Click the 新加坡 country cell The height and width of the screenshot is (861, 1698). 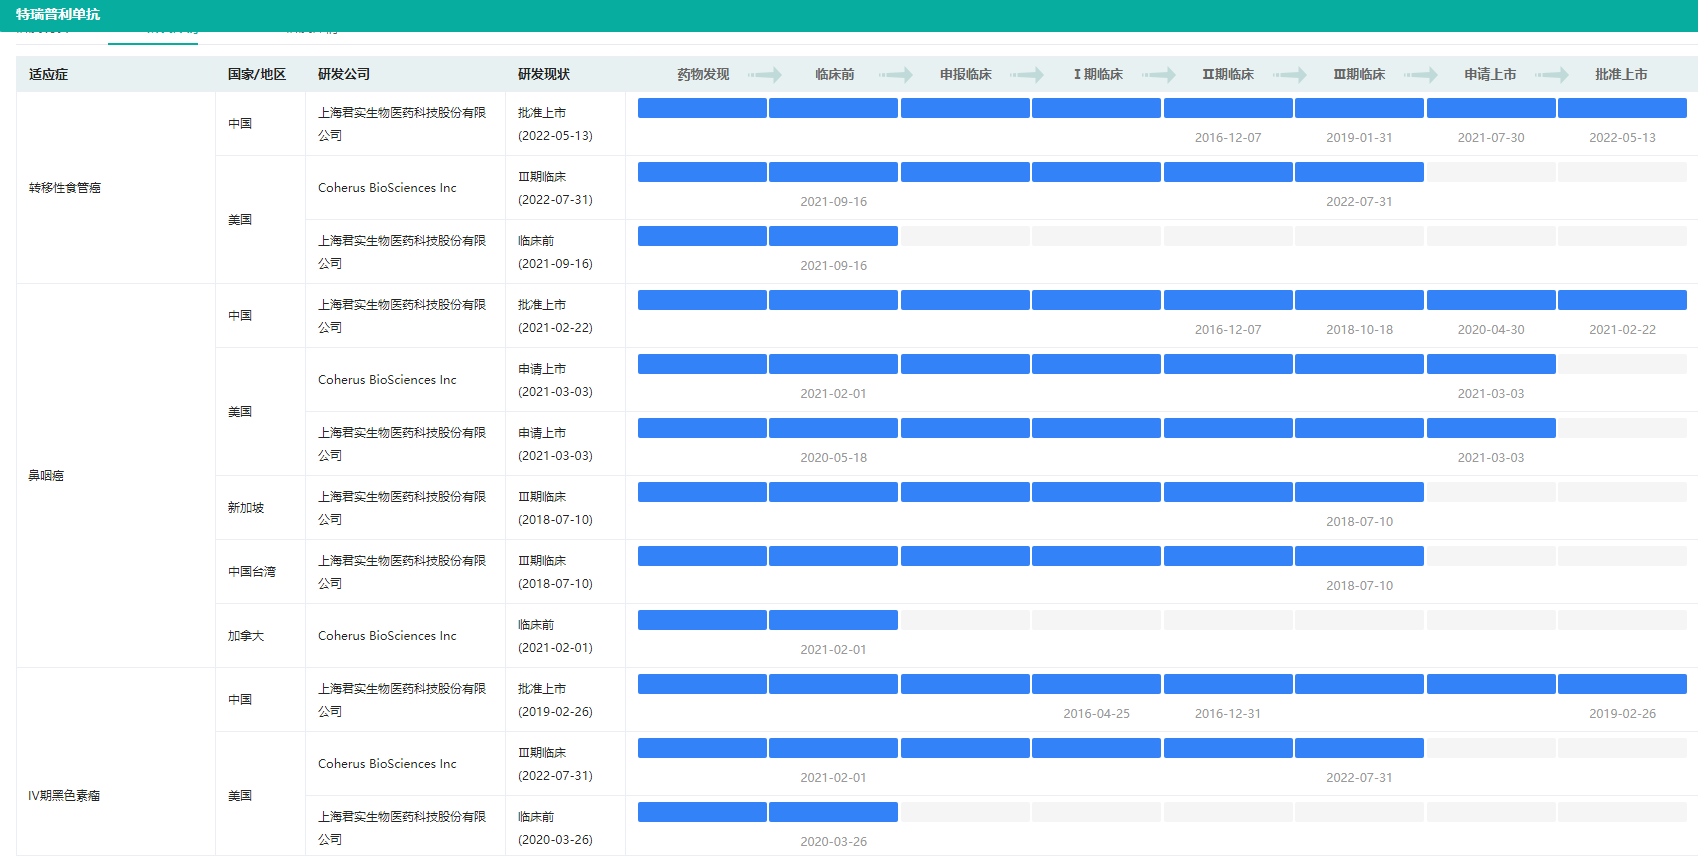(x=246, y=508)
